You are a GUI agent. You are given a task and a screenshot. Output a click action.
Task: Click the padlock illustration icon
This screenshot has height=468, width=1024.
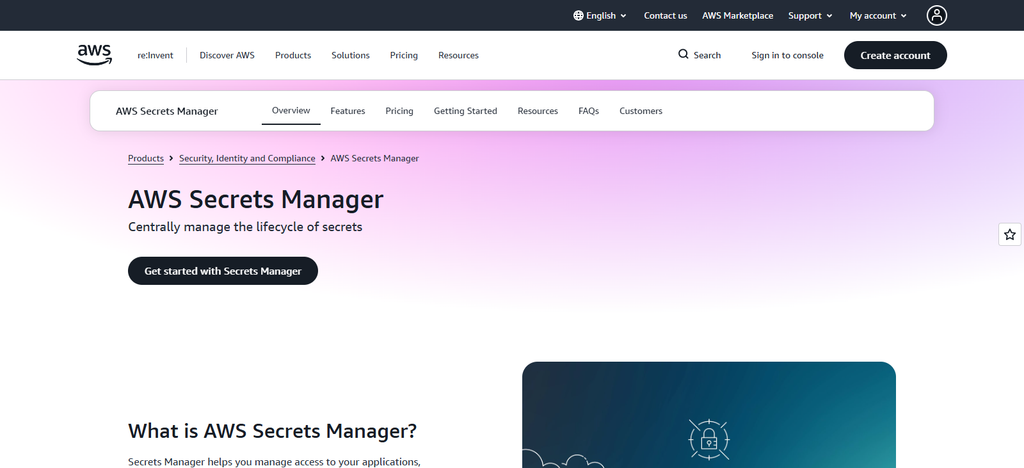click(x=709, y=439)
